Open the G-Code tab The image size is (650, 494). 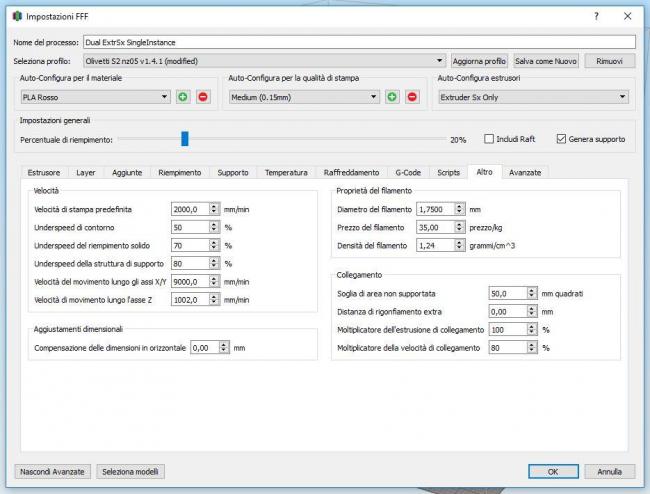pyautogui.click(x=407, y=172)
